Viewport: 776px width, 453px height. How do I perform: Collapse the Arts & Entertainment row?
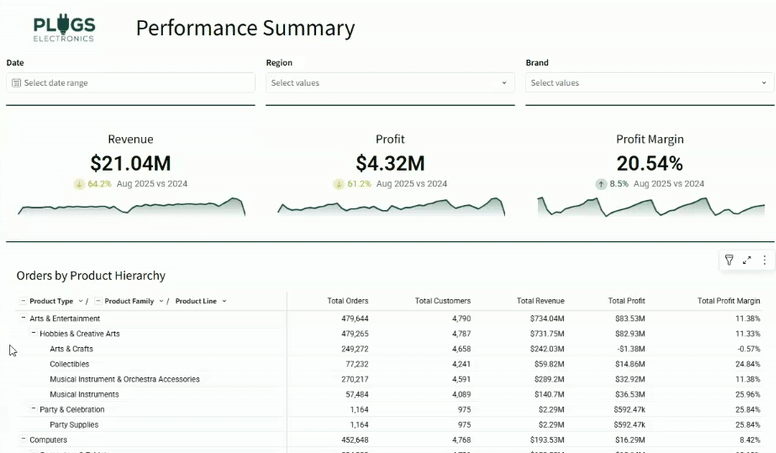[x=23, y=318]
